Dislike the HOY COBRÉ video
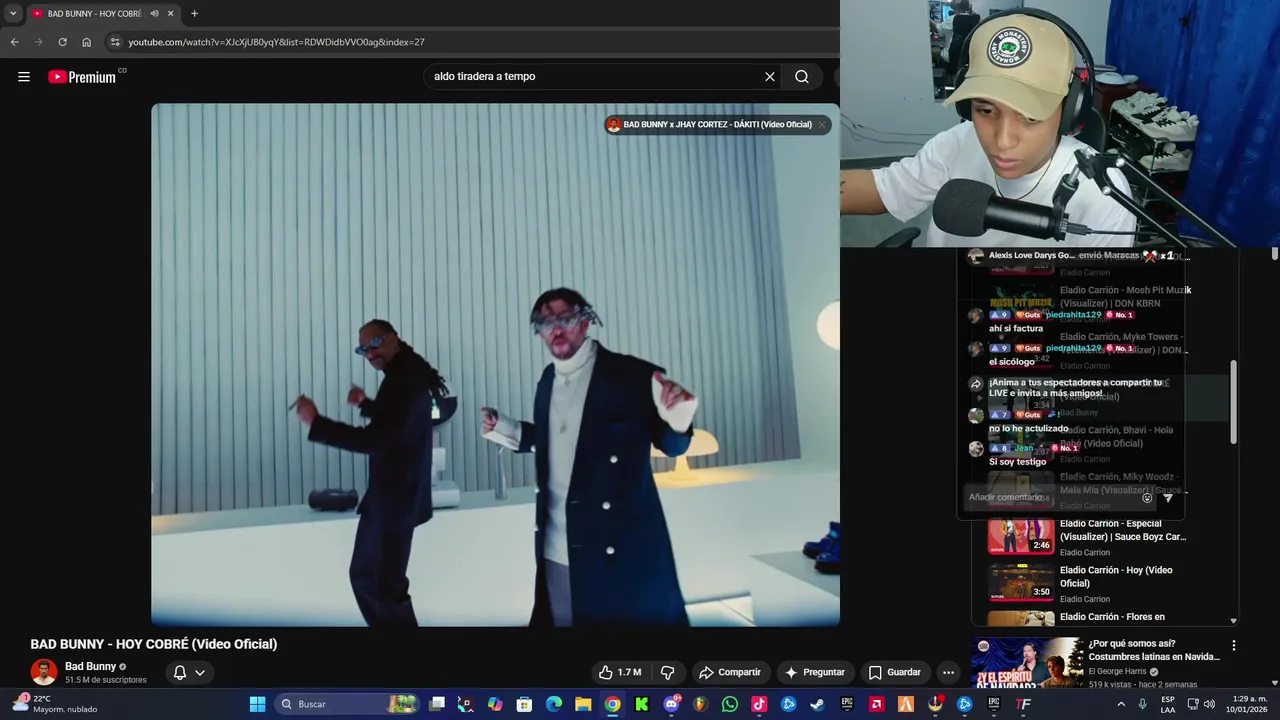Image resolution: width=1280 pixels, height=720 pixels. [x=667, y=673]
